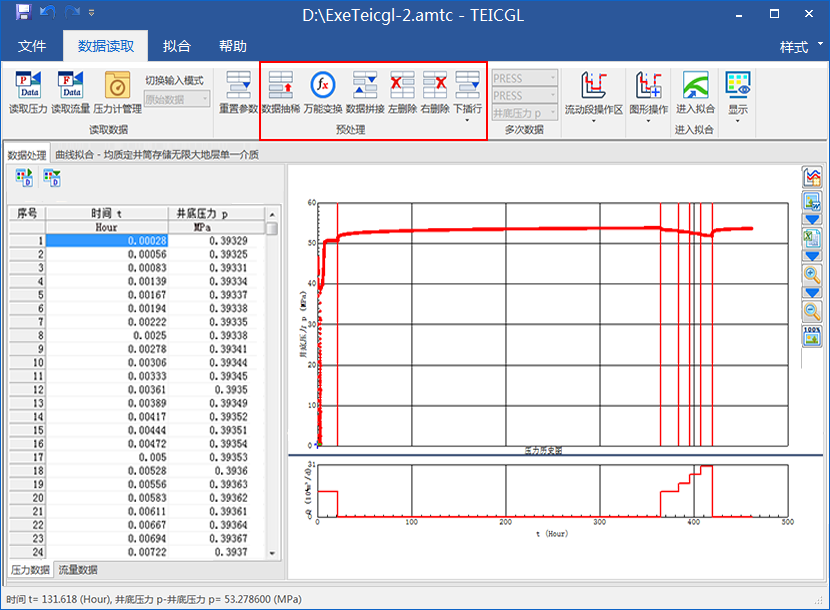Open the 样式 style menu
This screenshot has height=610, width=830.
click(x=800, y=47)
